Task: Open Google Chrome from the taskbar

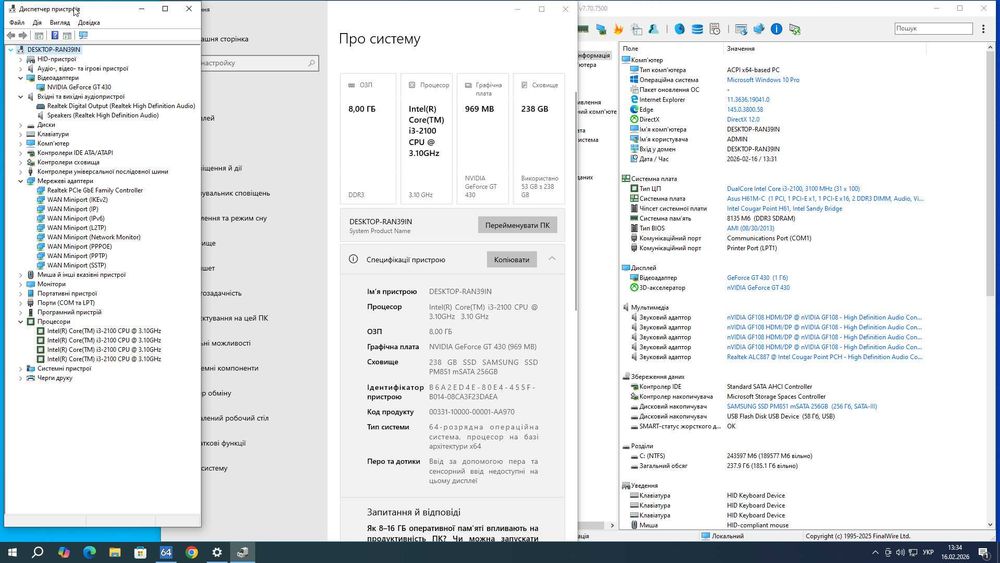Action: pyautogui.click(x=191, y=552)
